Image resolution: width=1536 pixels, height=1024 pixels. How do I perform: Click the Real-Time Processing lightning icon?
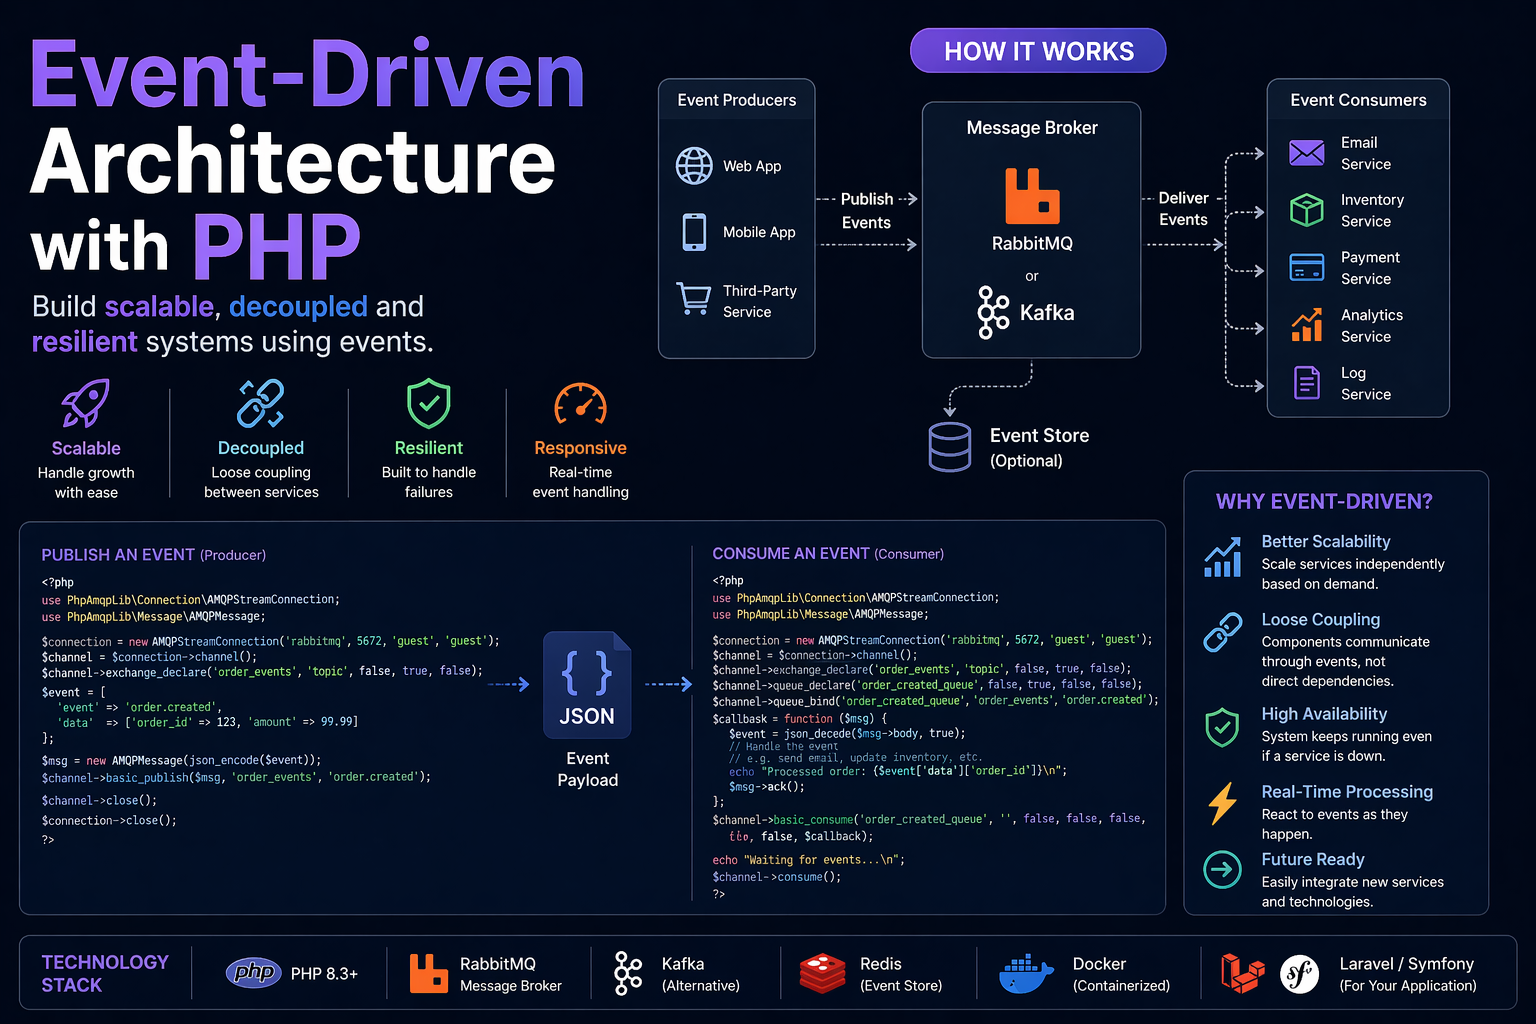pyautogui.click(x=1223, y=803)
